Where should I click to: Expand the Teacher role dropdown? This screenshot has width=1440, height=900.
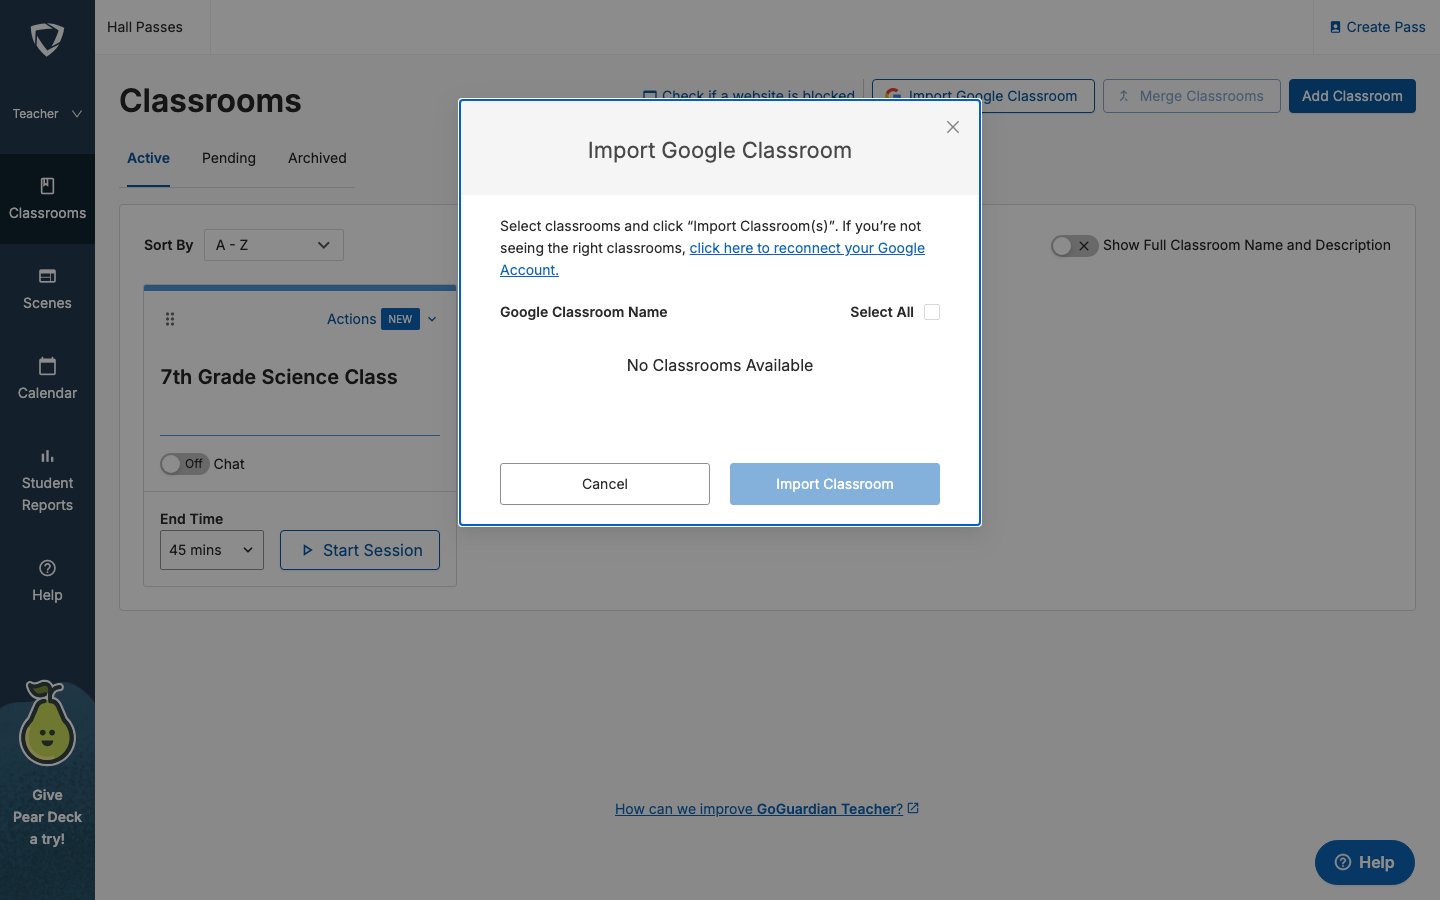point(47,114)
